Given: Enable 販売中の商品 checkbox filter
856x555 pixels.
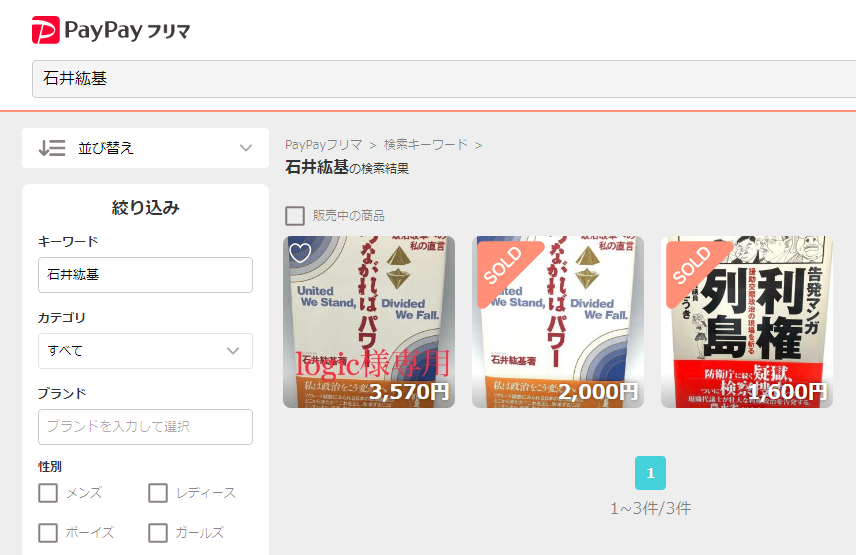Looking at the screenshot, I should 295,216.
